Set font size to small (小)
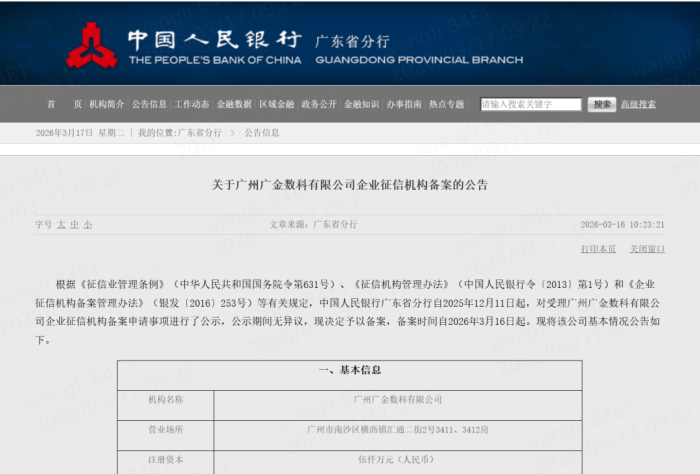 pos(87,225)
